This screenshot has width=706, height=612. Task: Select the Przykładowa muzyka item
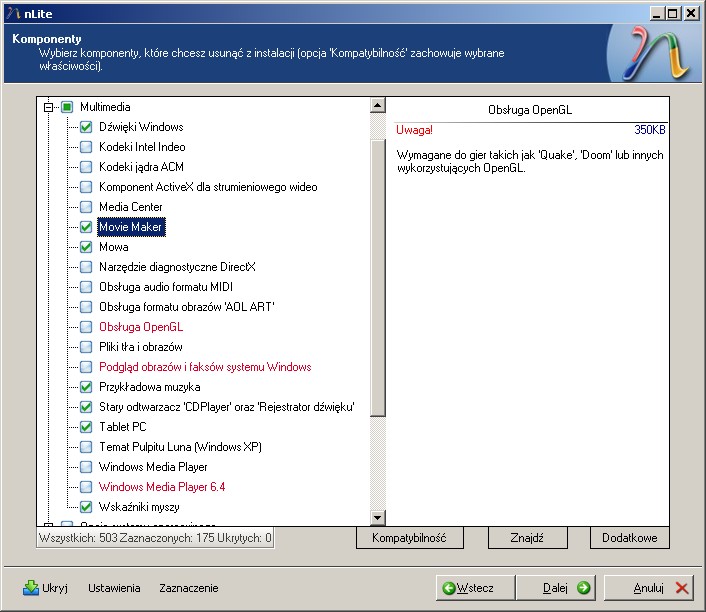click(149, 387)
